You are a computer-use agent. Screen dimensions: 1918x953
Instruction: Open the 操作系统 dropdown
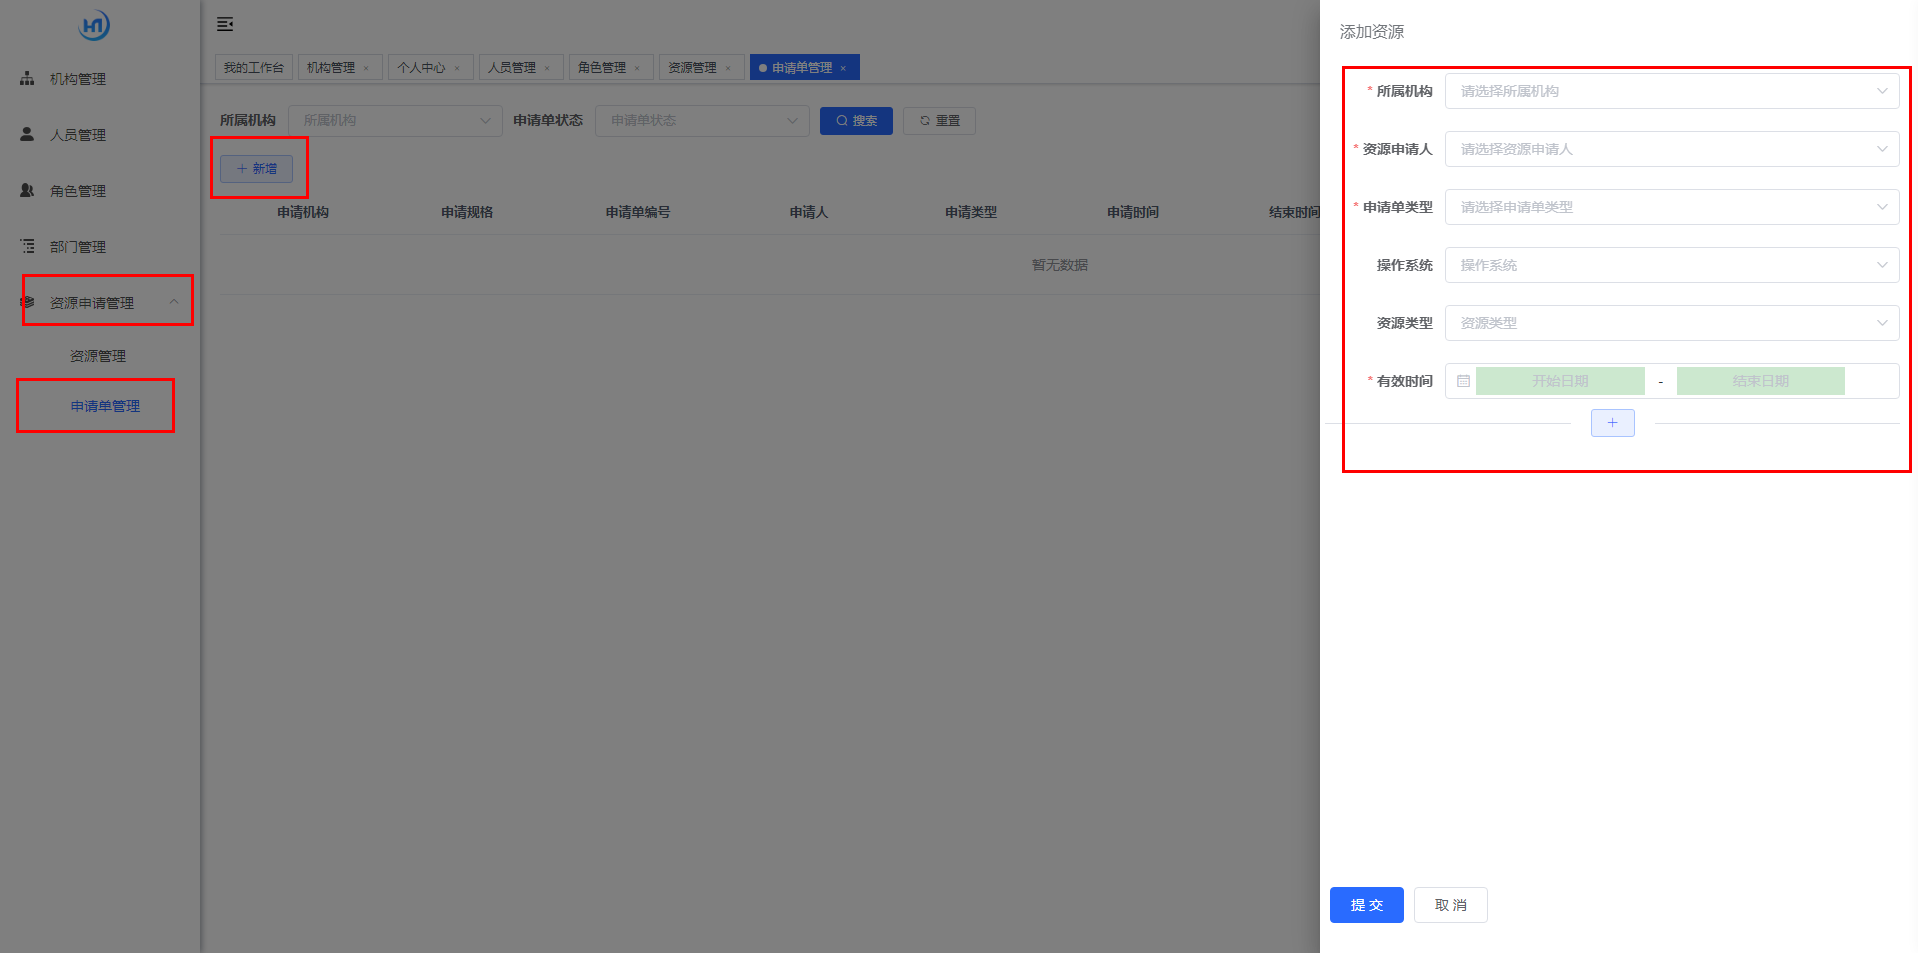coord(1671,265)
